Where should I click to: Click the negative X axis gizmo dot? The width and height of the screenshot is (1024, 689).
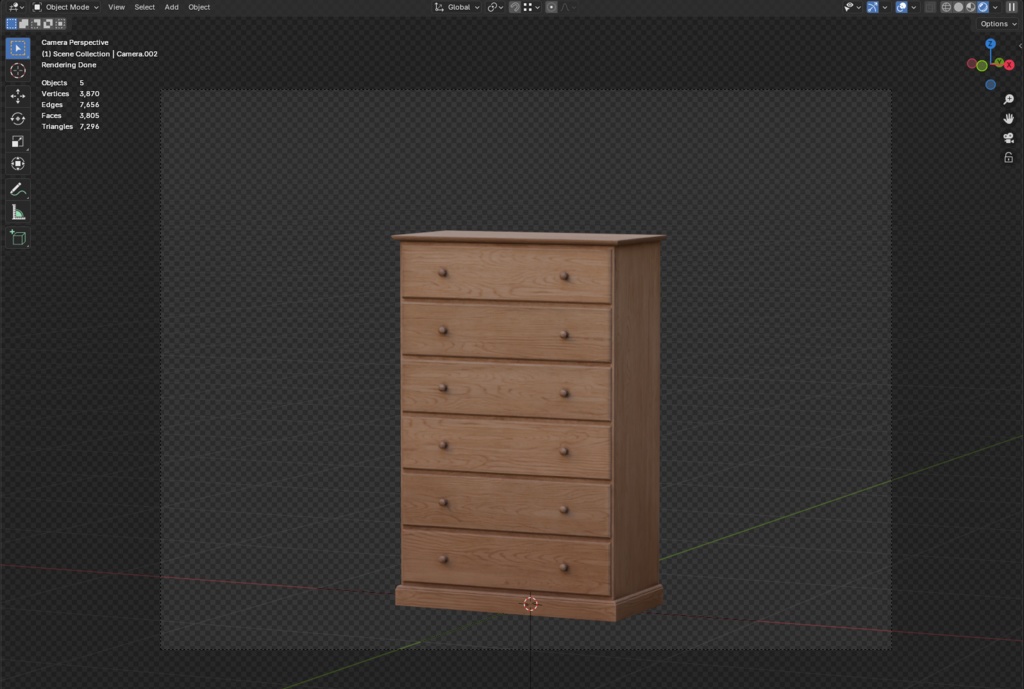point(972,63)
